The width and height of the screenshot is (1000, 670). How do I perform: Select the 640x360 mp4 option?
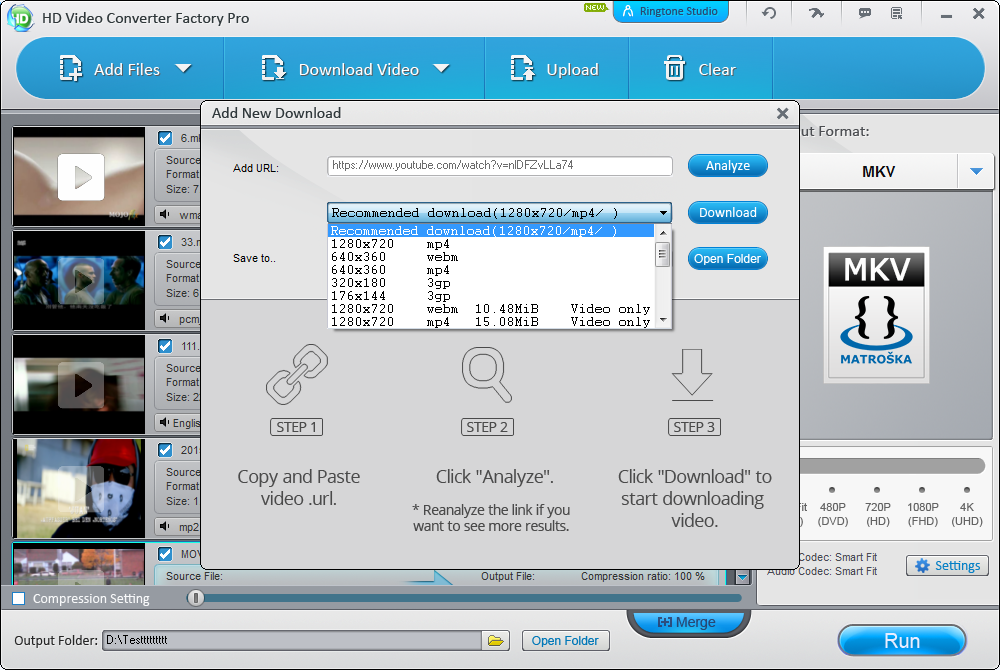tap(491, 270)
